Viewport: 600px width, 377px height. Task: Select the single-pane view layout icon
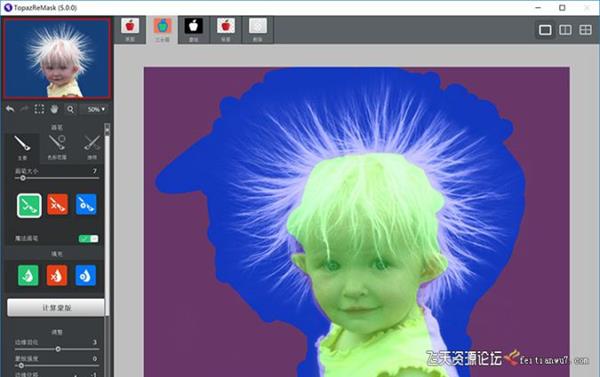(x=545, y=30)
